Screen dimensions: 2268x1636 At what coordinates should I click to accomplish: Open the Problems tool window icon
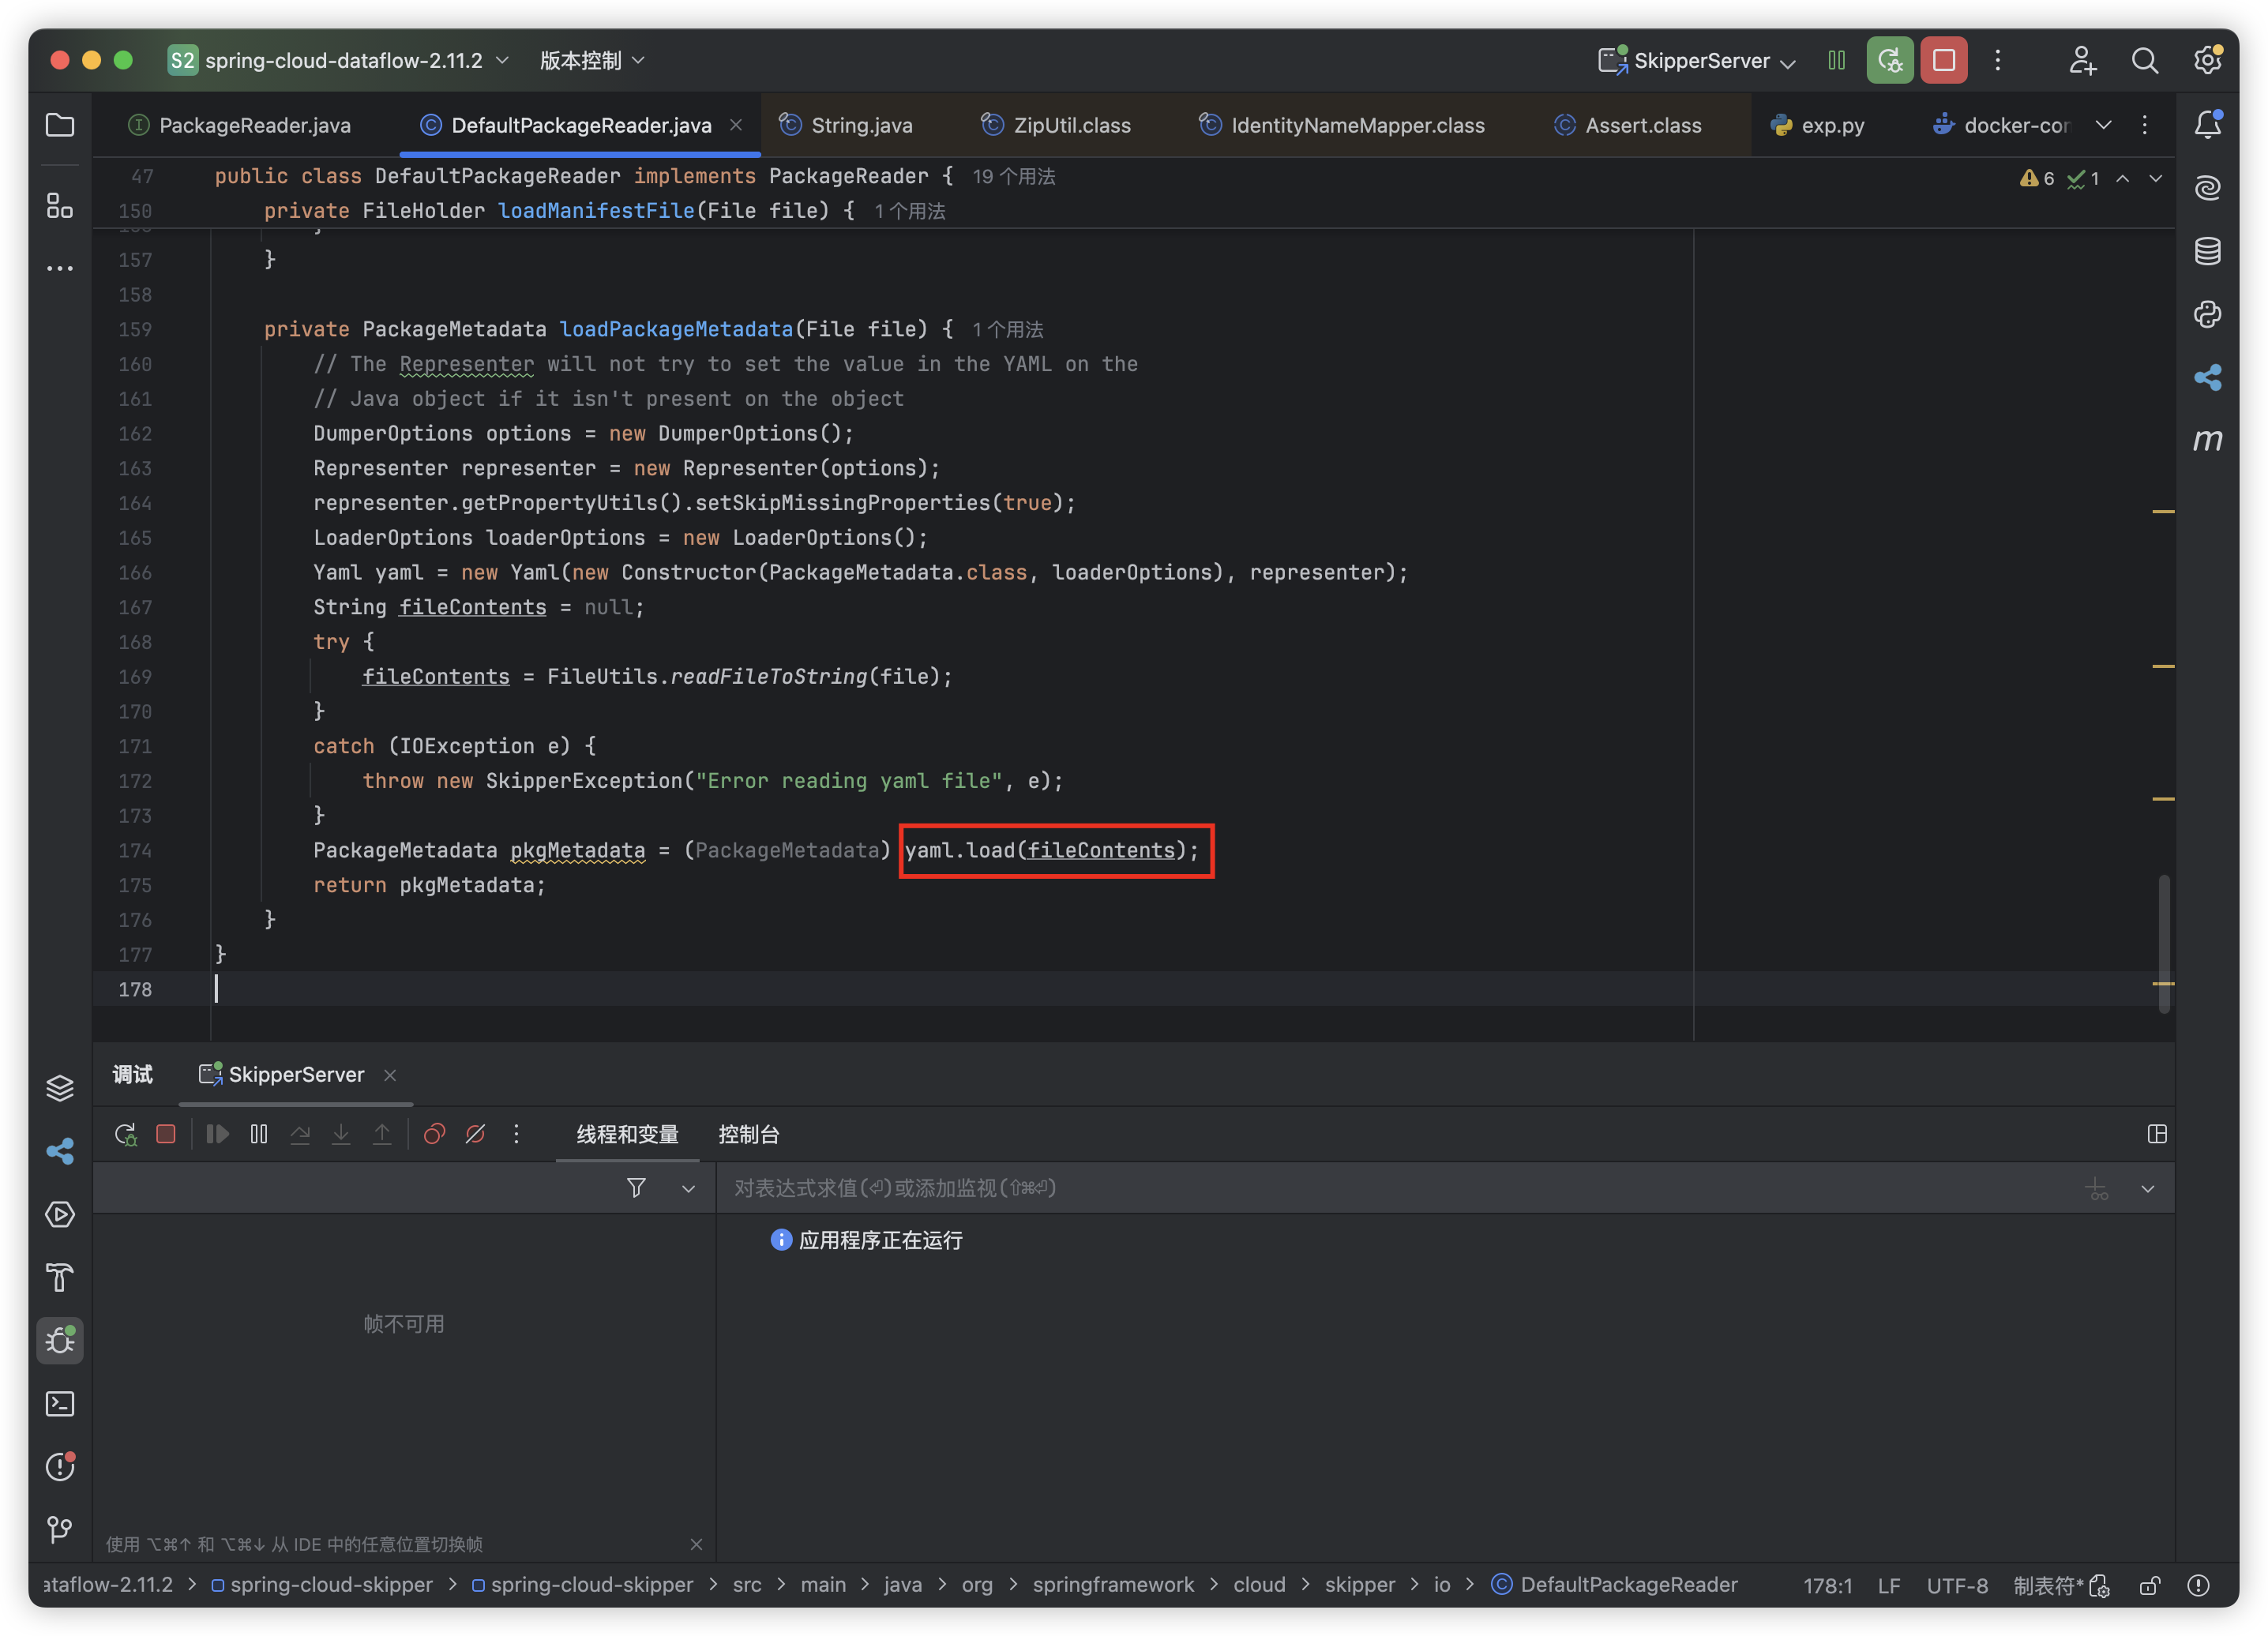click(x=60, y=1467)
